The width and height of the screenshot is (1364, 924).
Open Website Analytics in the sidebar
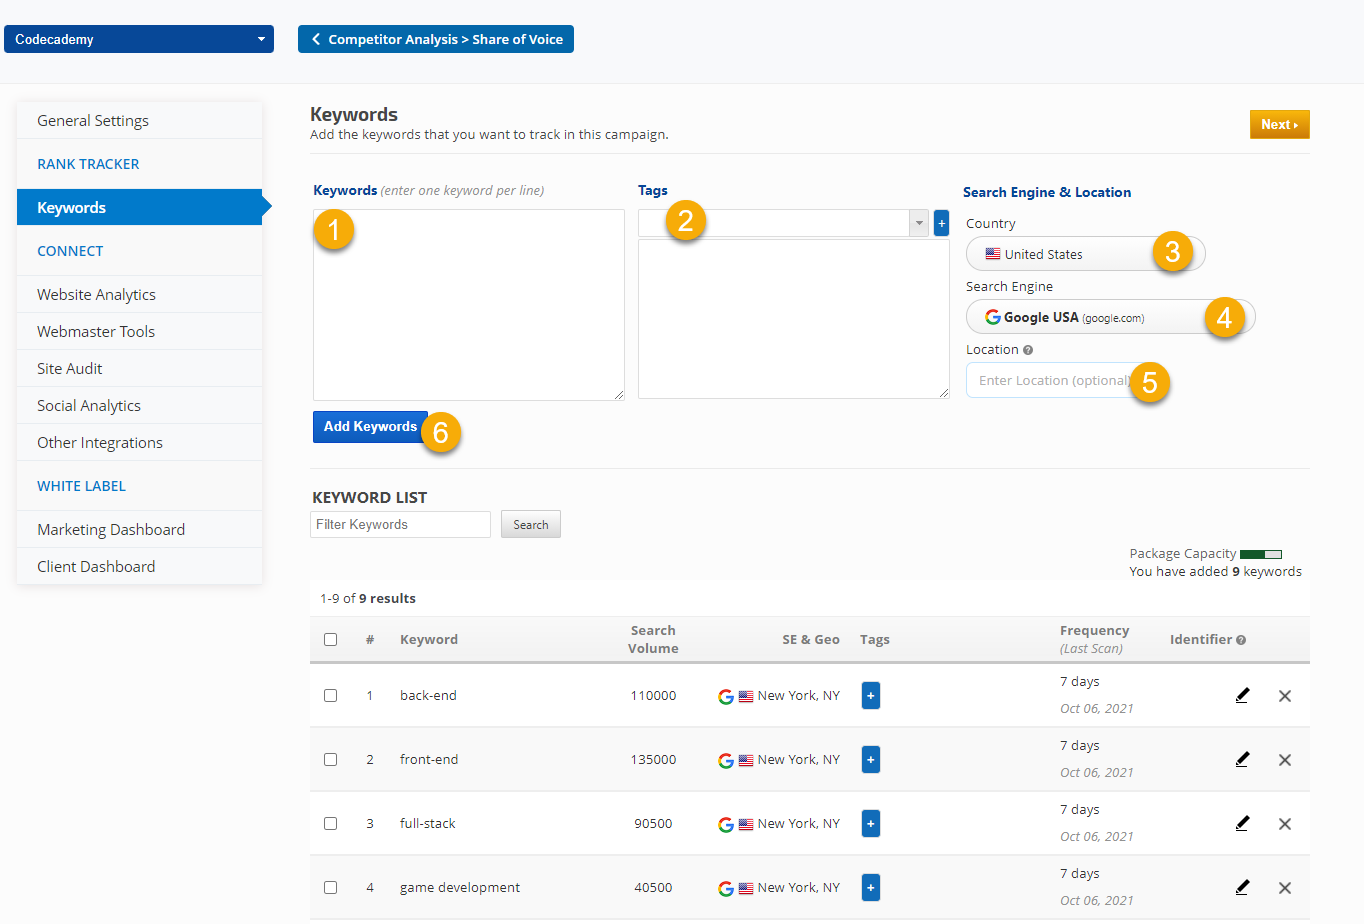(96, 295)
